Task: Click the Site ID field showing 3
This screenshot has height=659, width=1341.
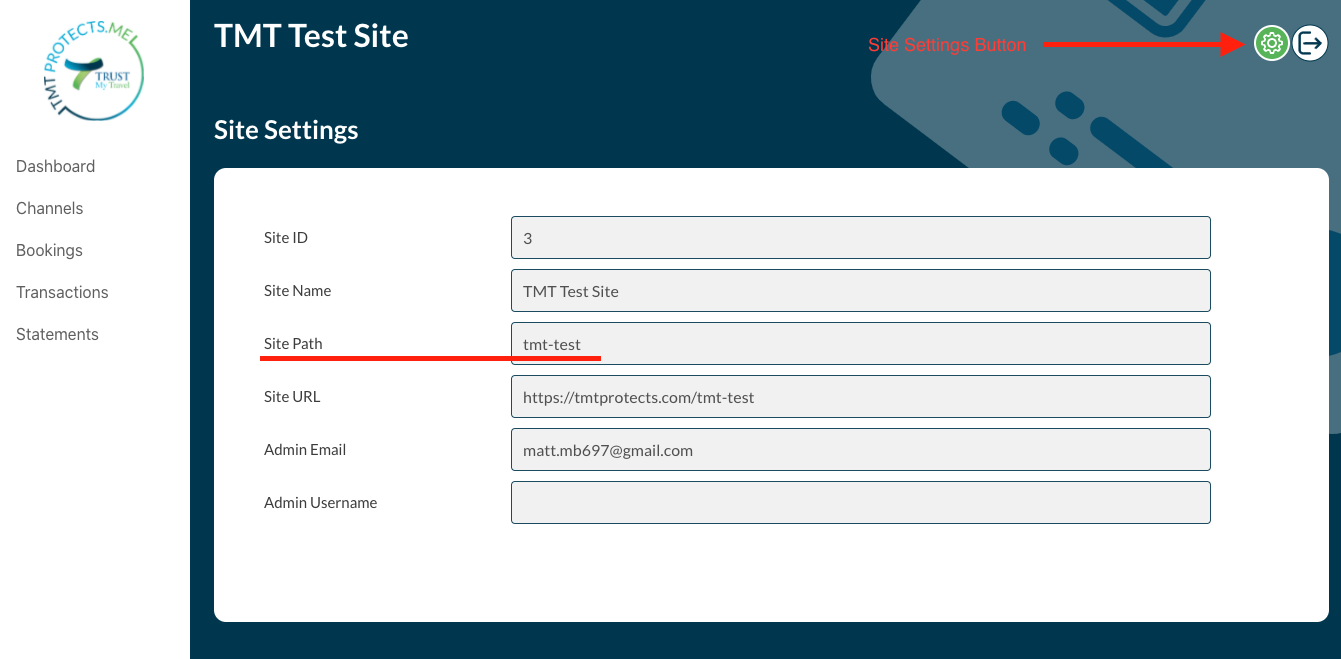Action: [860, 237]
